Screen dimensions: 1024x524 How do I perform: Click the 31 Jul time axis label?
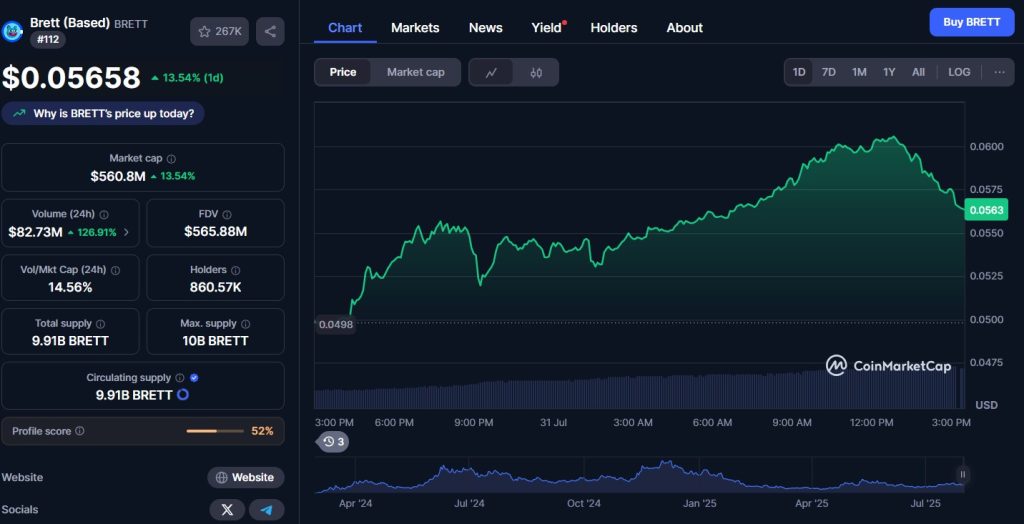point(553,423)
